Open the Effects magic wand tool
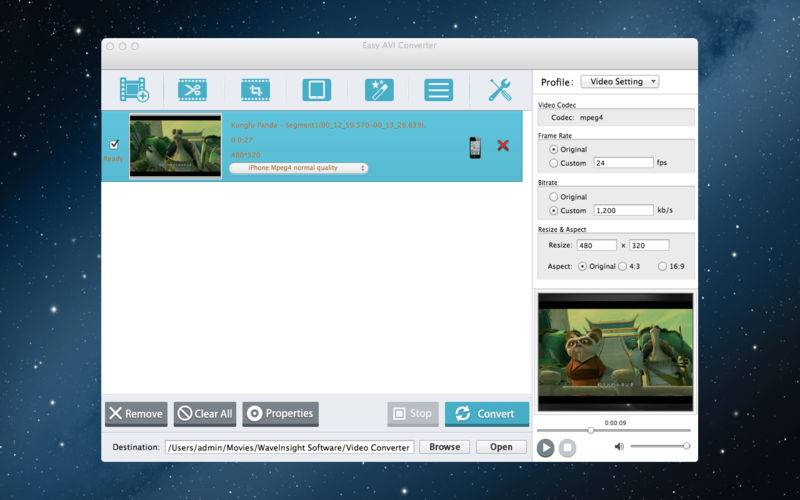 tap(379, 90)
